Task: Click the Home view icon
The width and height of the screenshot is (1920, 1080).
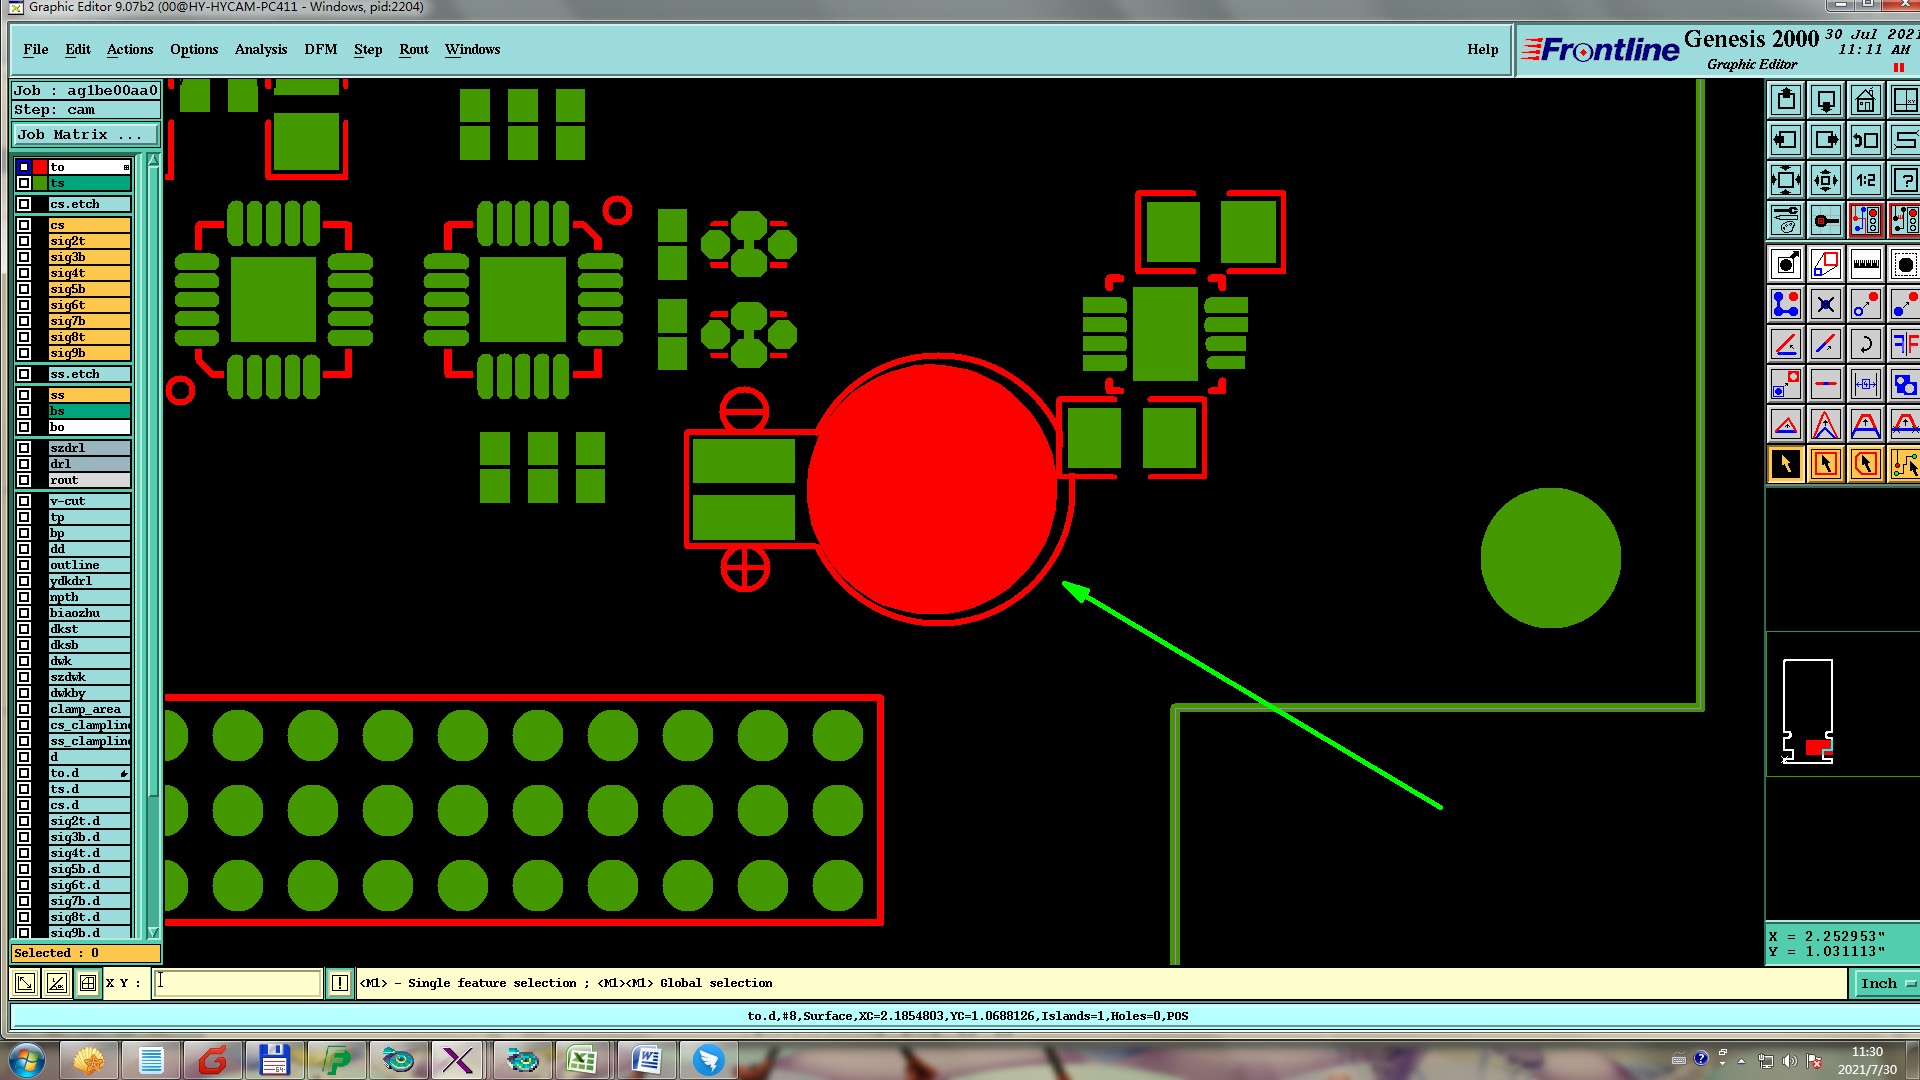Action: click(1865, 100)
